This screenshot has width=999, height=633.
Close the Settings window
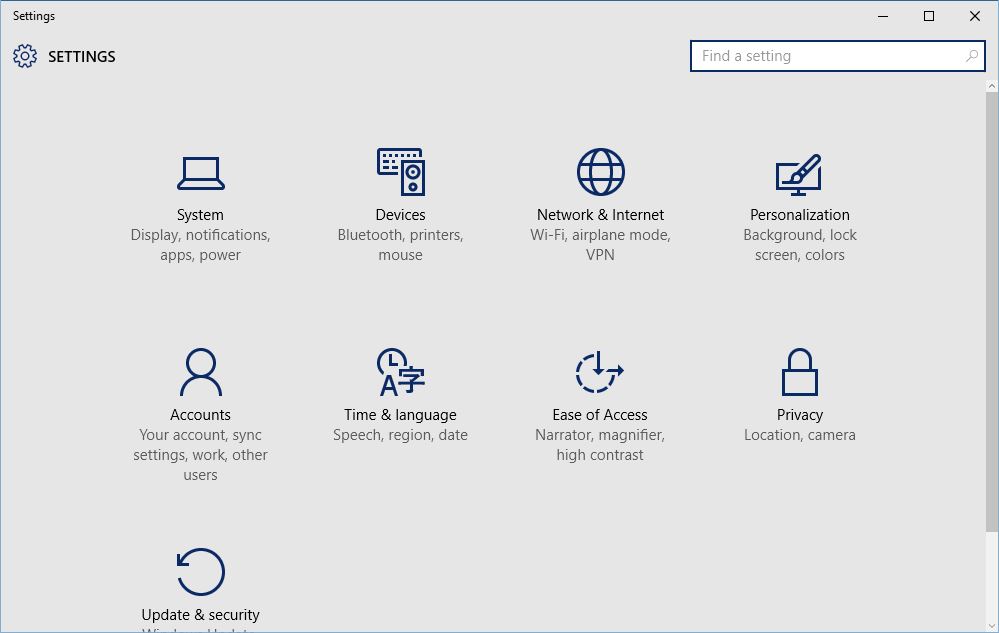pos(975,16)
